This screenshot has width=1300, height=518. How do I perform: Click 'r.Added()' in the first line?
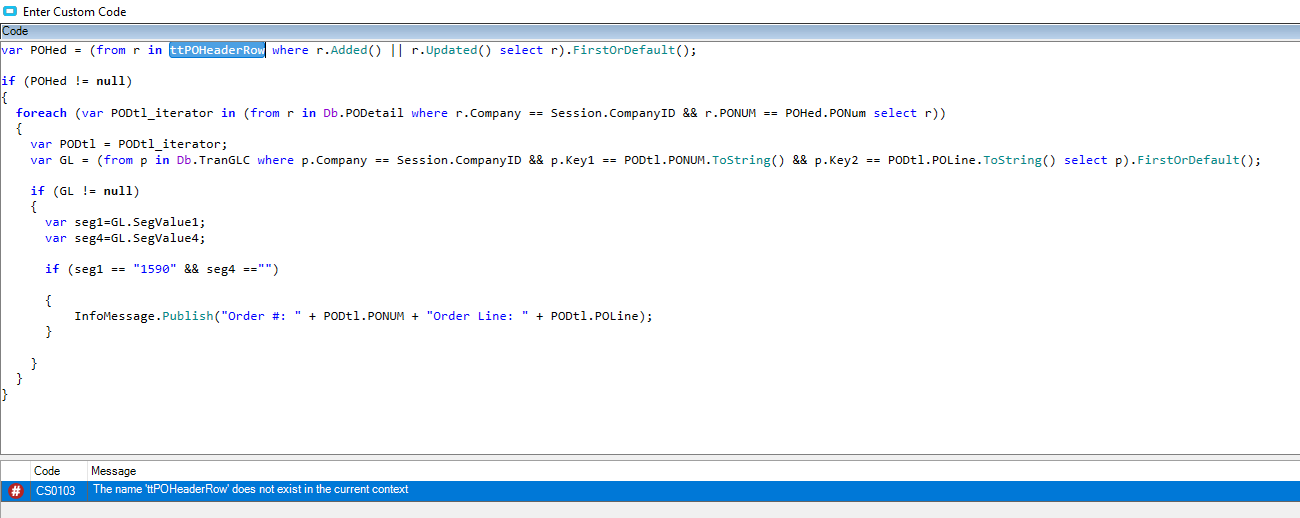(x=349, y=50)
